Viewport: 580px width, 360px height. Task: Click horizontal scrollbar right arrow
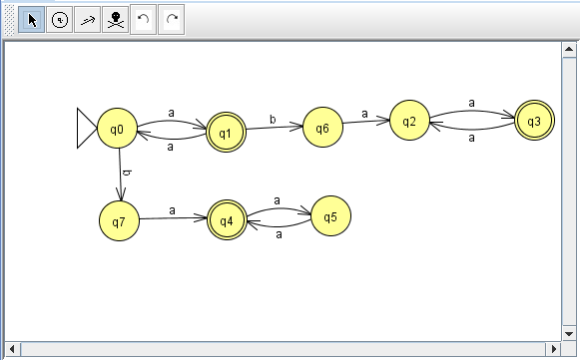pyautogui.click(x=553, y=349)
